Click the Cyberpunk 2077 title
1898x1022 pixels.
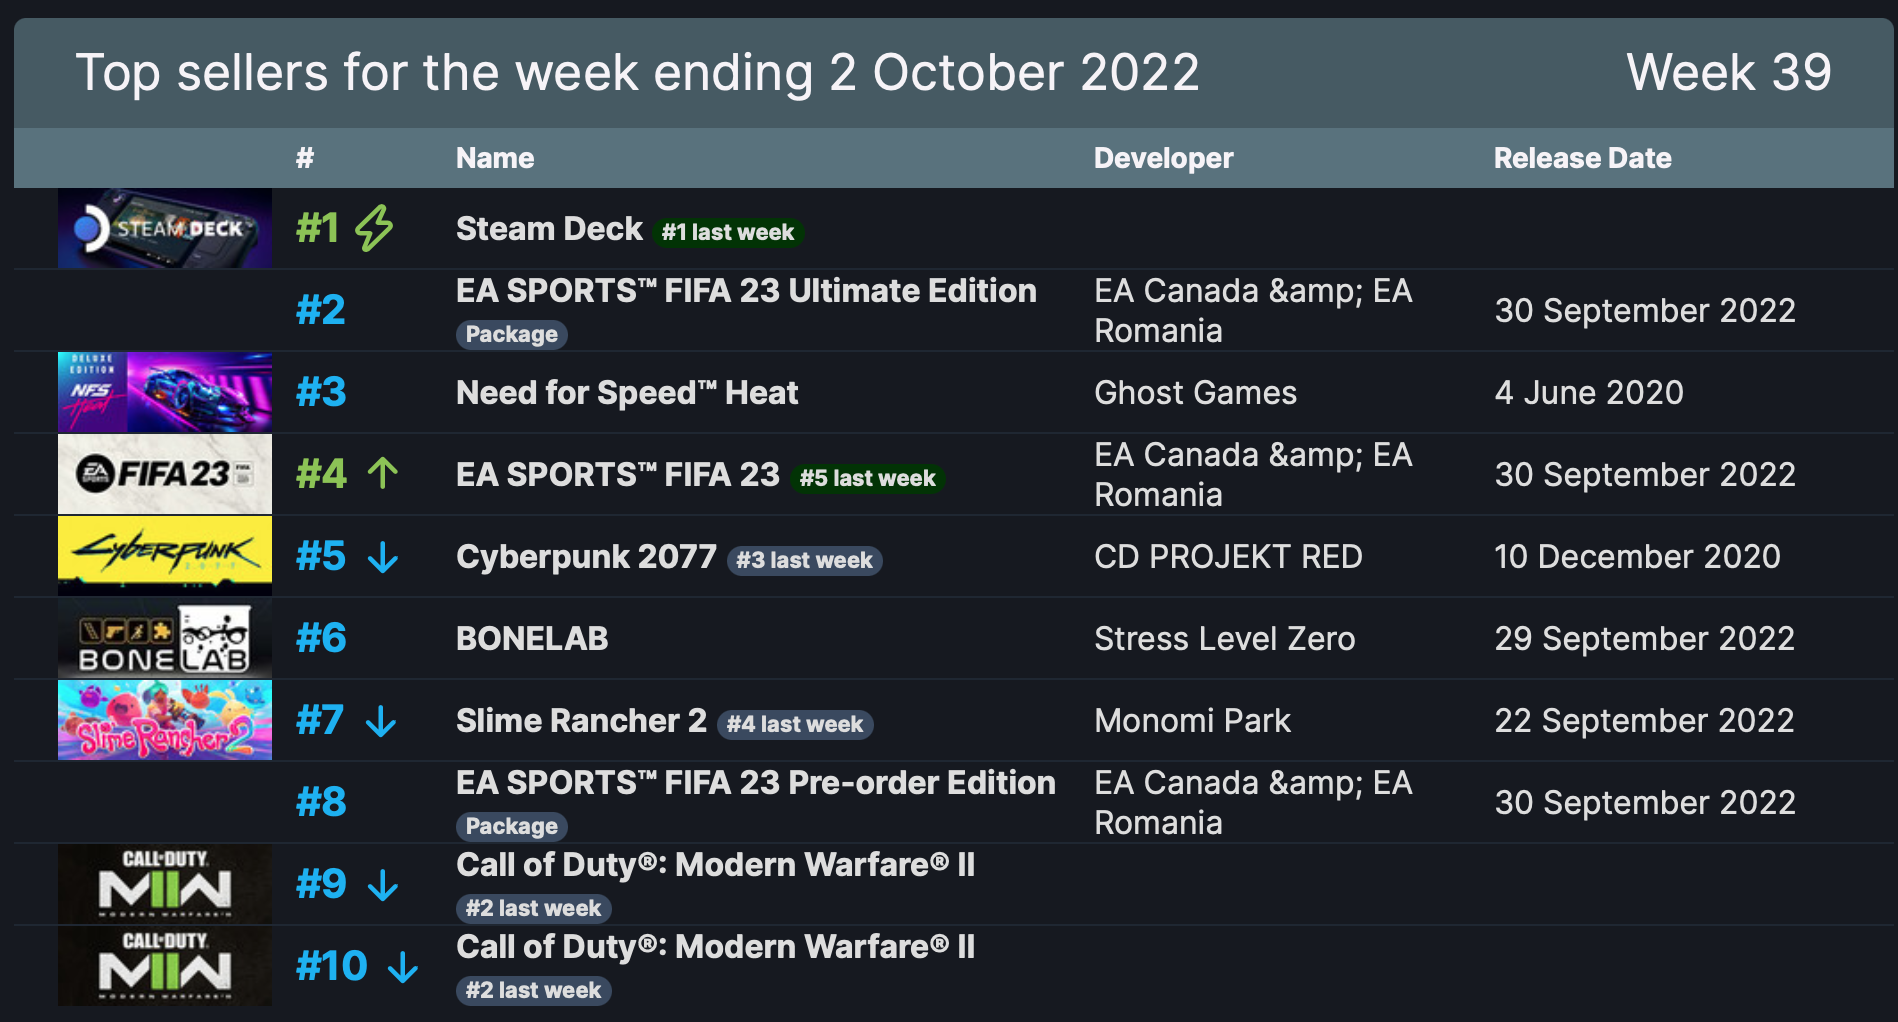[x=586, y=556]
